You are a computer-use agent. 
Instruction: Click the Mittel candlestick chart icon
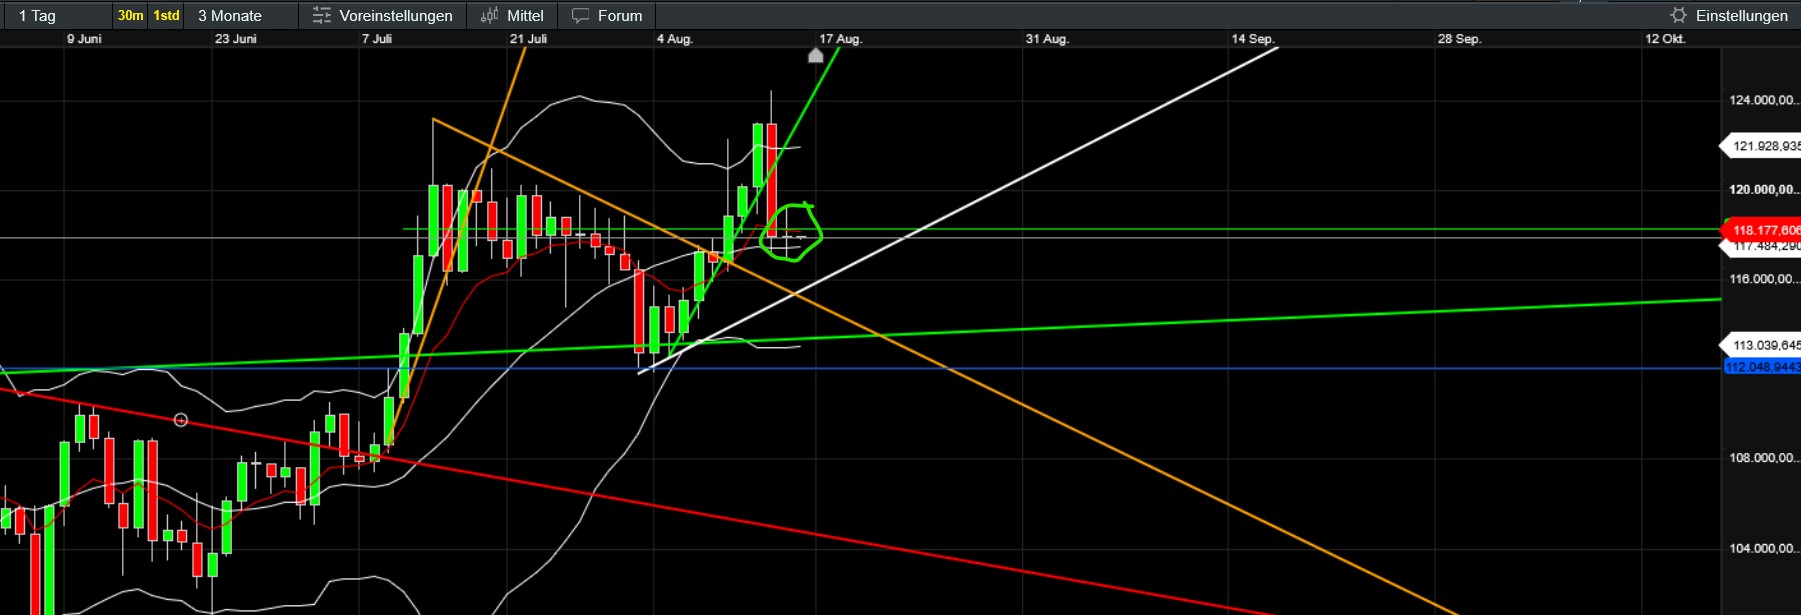click(489, 15)
